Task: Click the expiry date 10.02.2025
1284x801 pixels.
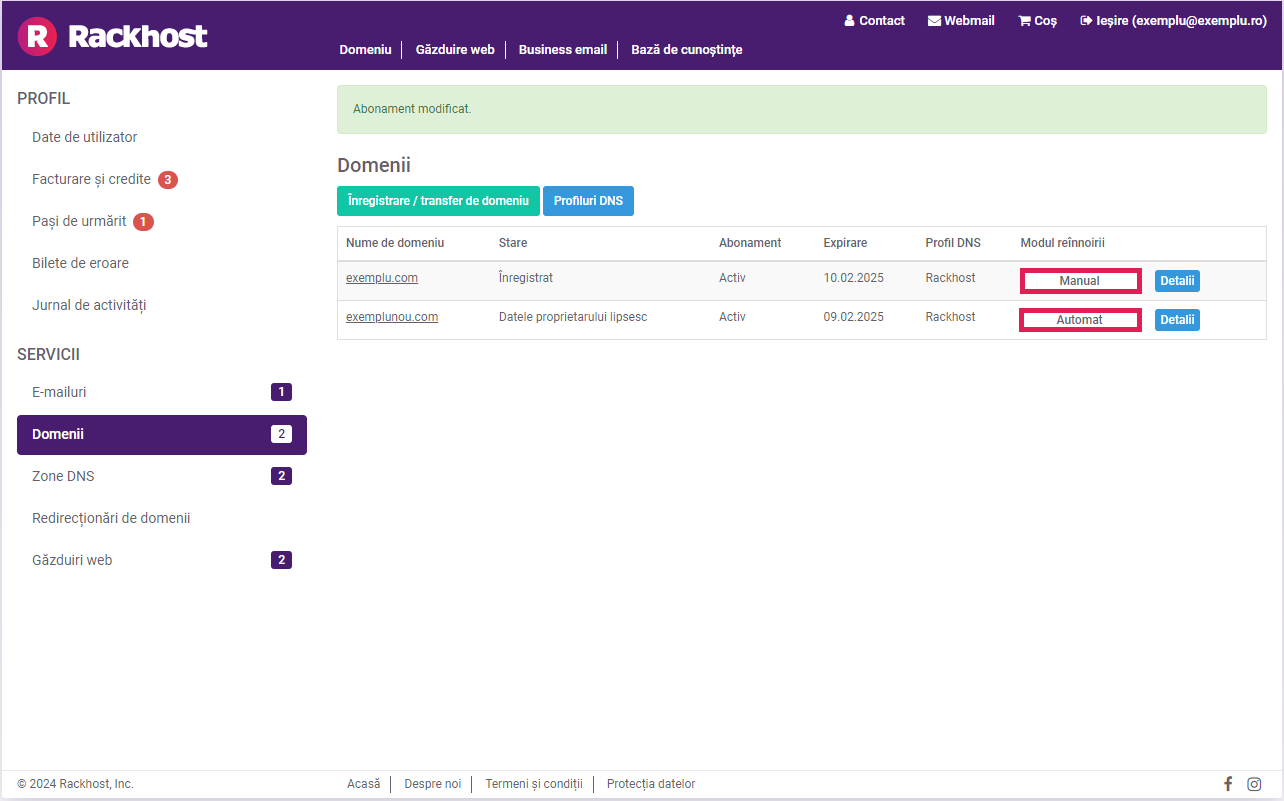Action: pyautogui.click(x=854, y=278)
